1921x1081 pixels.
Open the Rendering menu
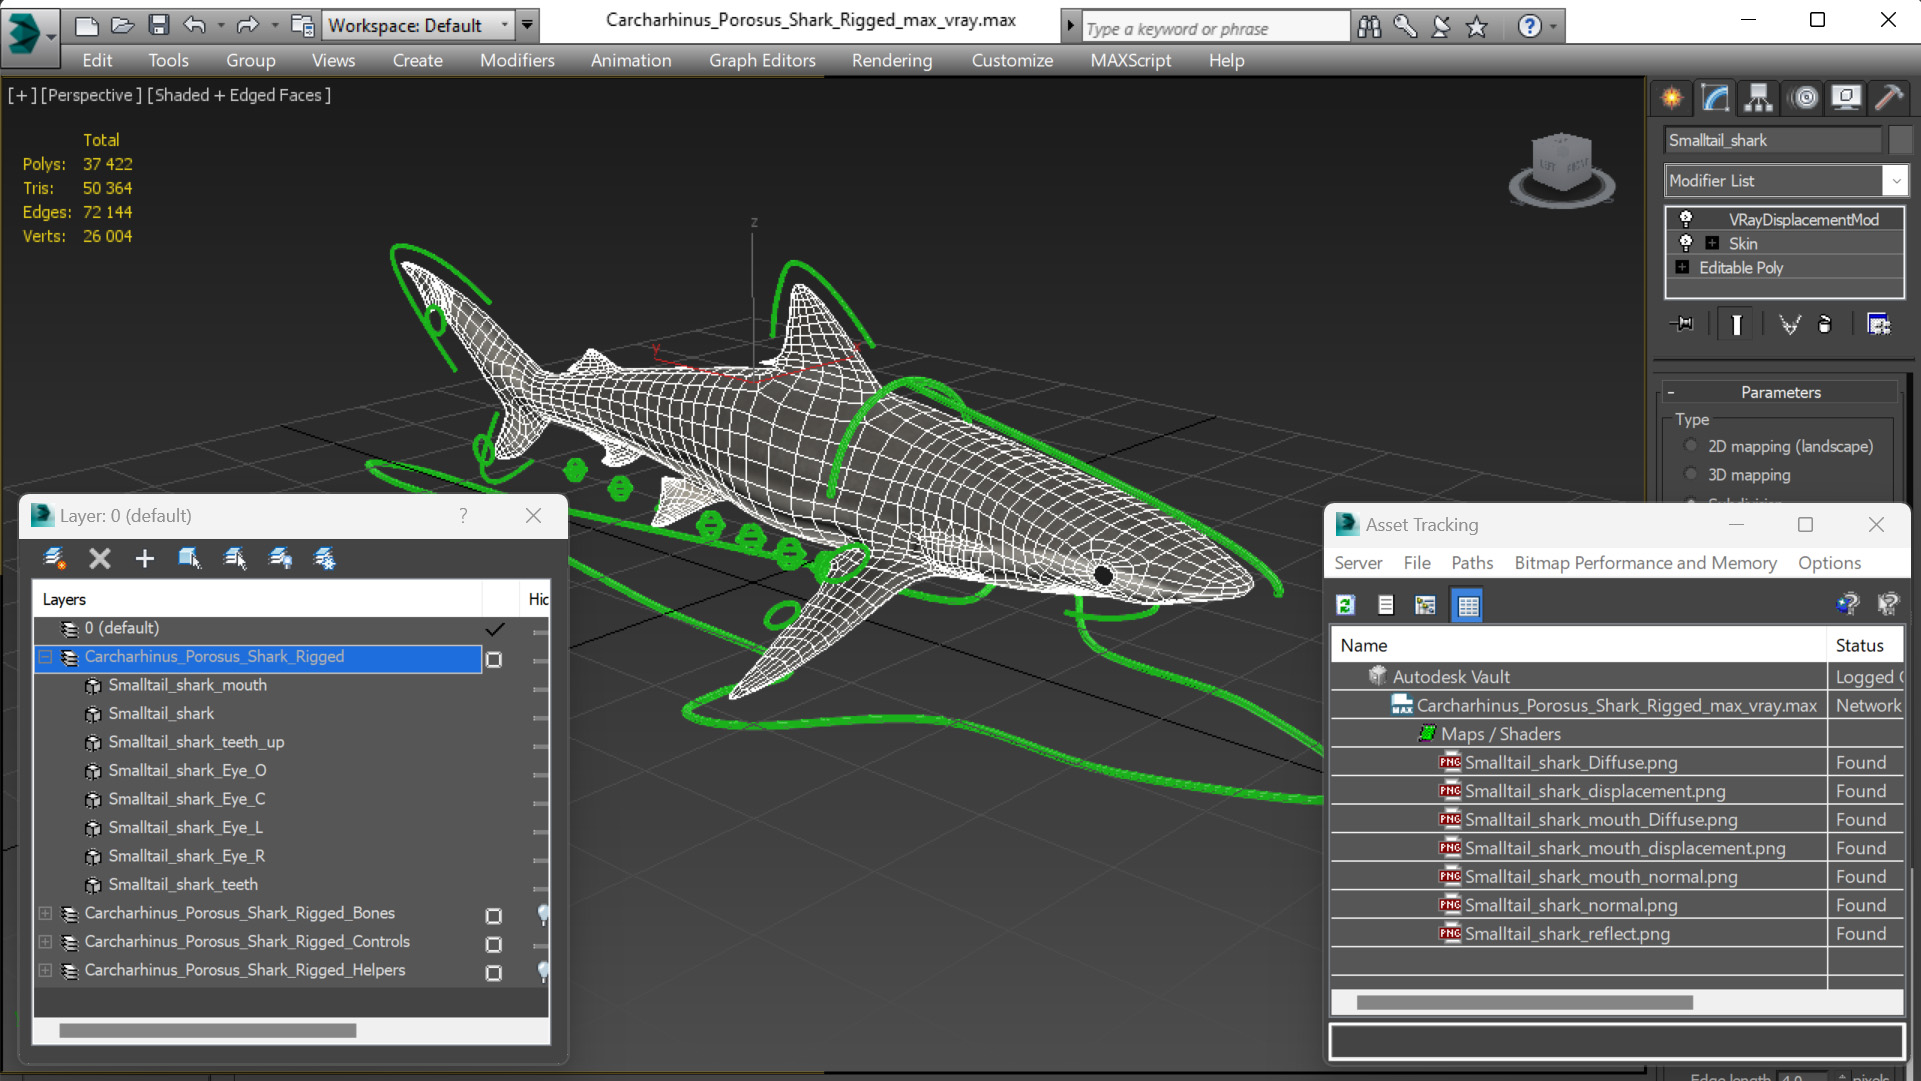892,60
